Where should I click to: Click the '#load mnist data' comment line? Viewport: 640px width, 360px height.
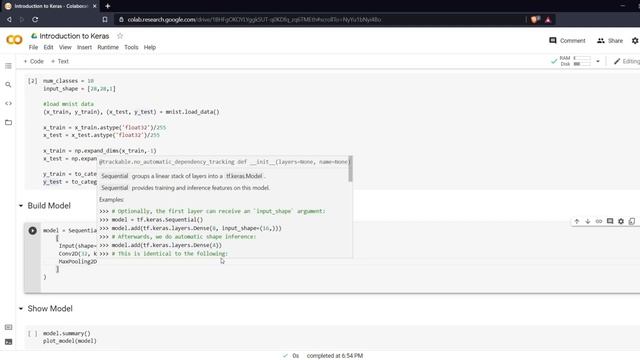[x=69, y=104]
